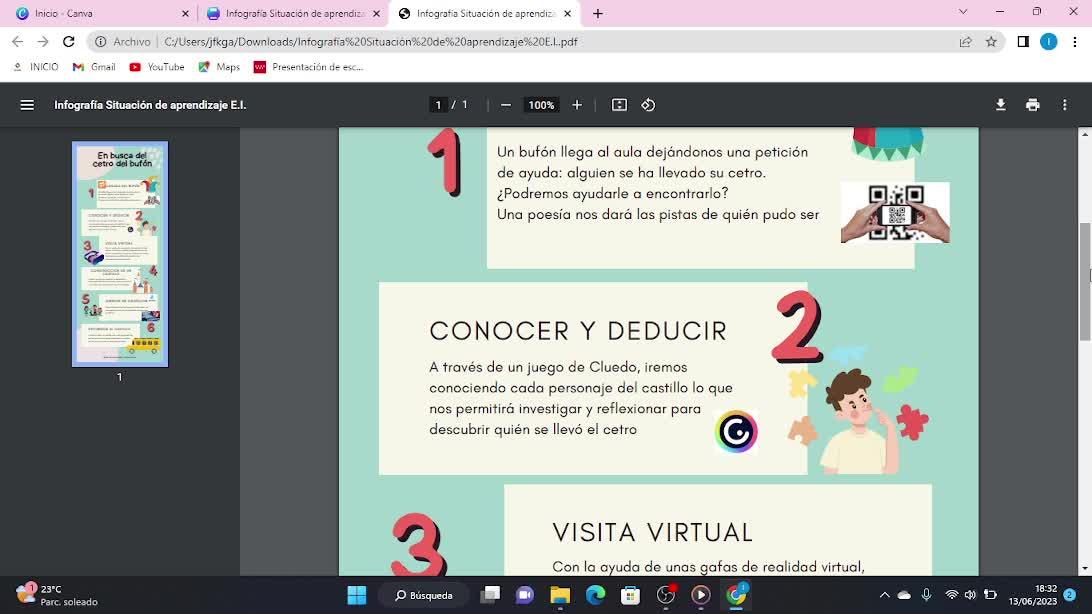The width and height of the screenshot is (1092, 614).
Task: Click the circular G logo icon in the PDF
Action: pyautogui.click(x=736, y=432)
